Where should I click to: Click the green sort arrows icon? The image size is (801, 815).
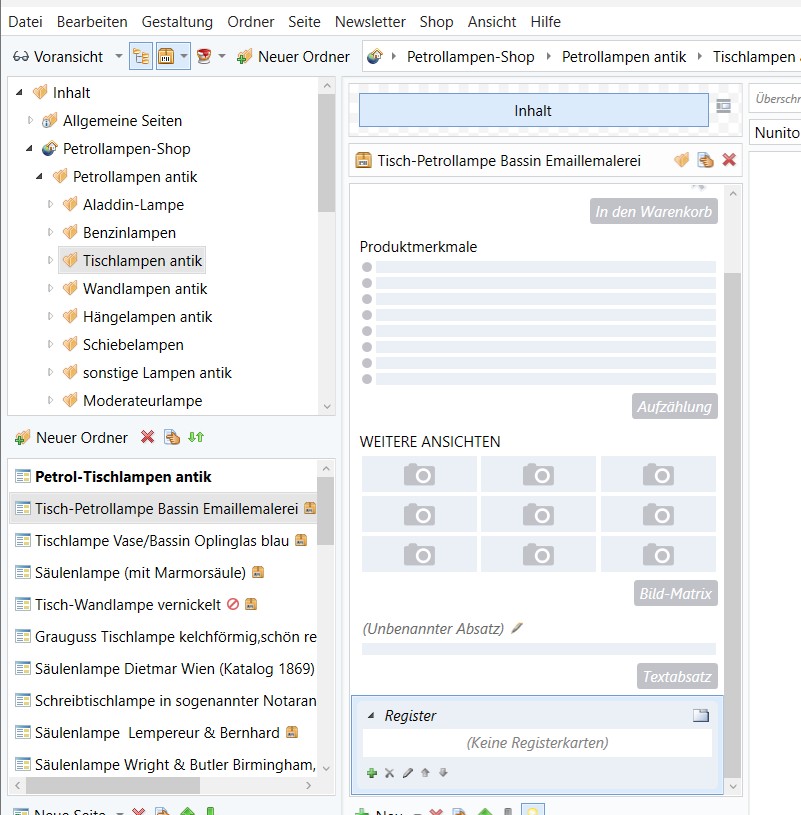194,438
